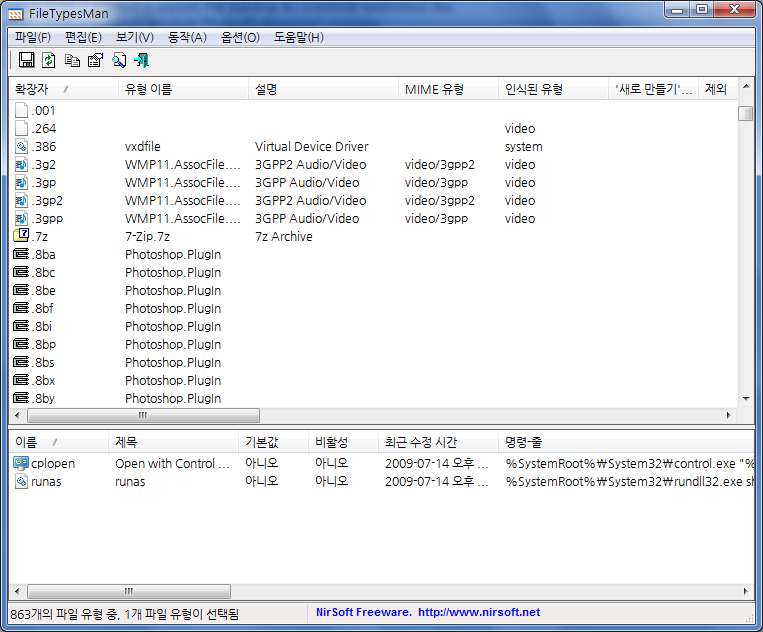Open the 보기(V) menu
763x632 pixels.
(x=135, y=37)
